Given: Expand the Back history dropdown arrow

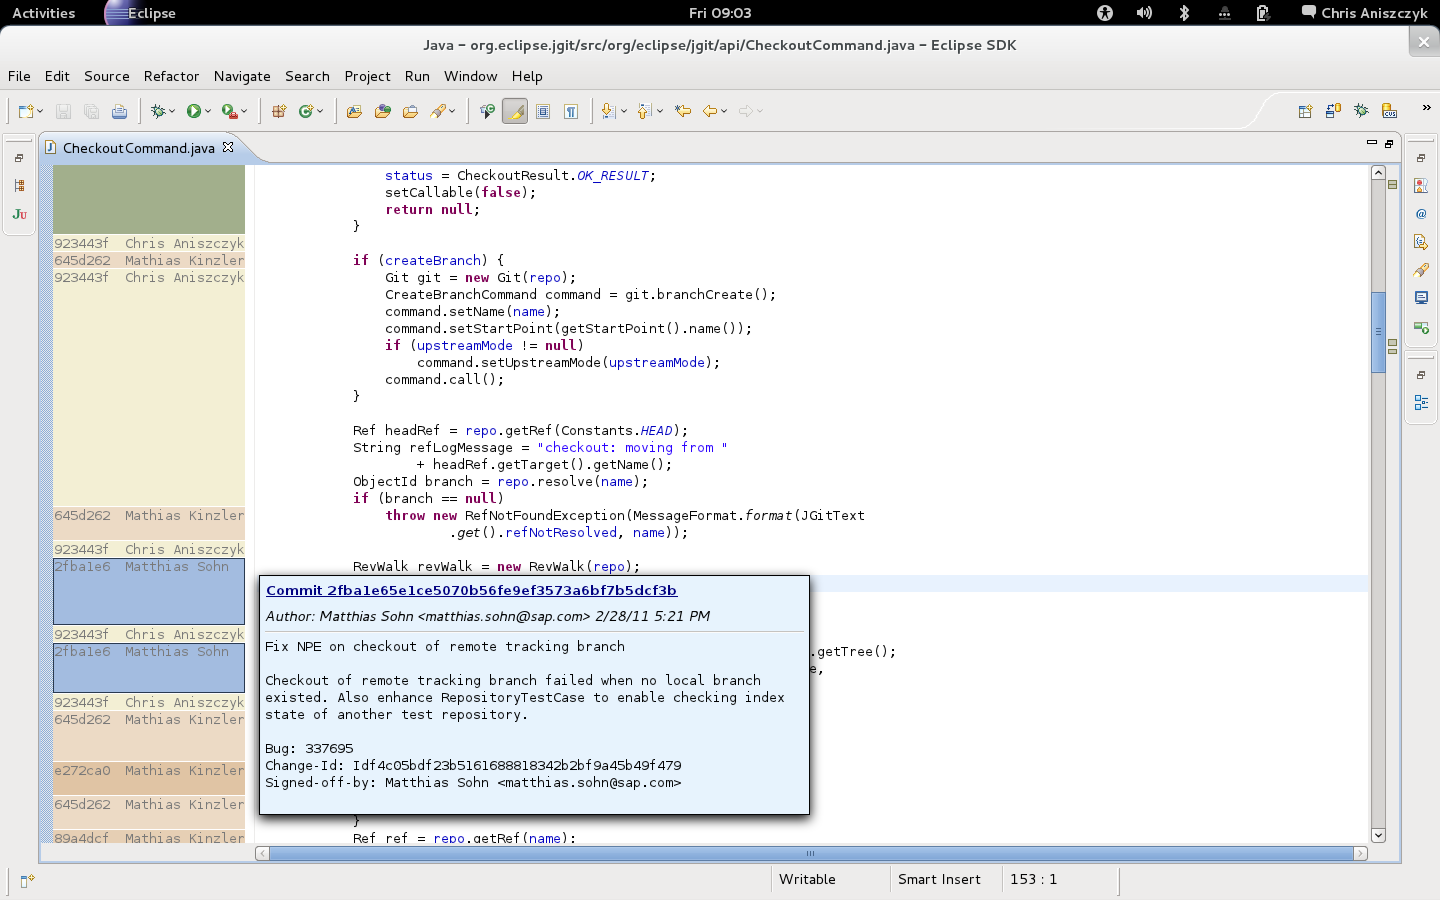Looking at the screenshot, I should (724, 111).
